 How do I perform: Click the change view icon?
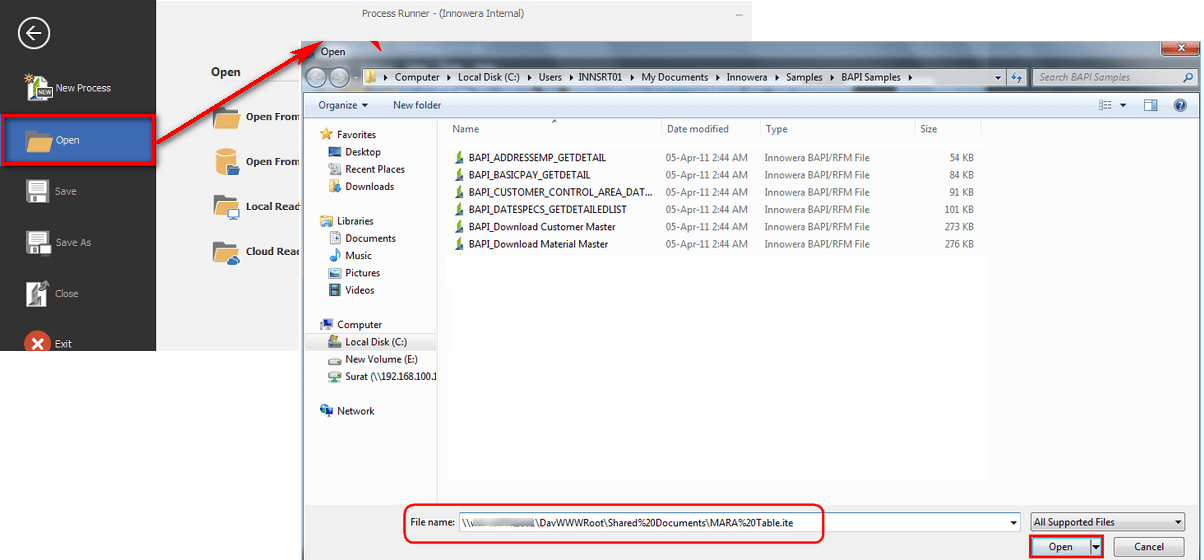pos(1107,105)
